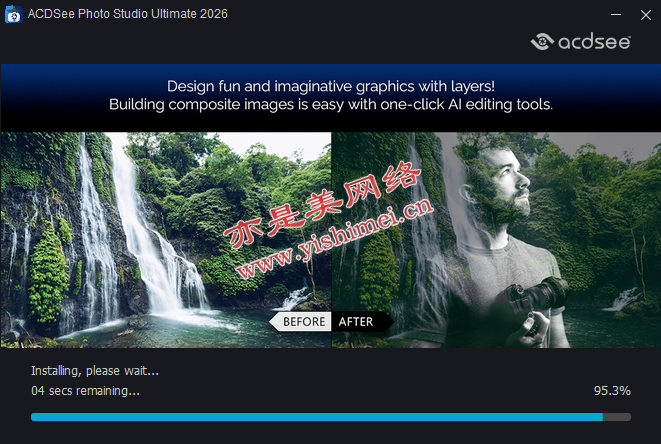The width and height of the screenshot is (661, 444).
Task: Close the ACDSee installer window
Action: click(645, 15)
